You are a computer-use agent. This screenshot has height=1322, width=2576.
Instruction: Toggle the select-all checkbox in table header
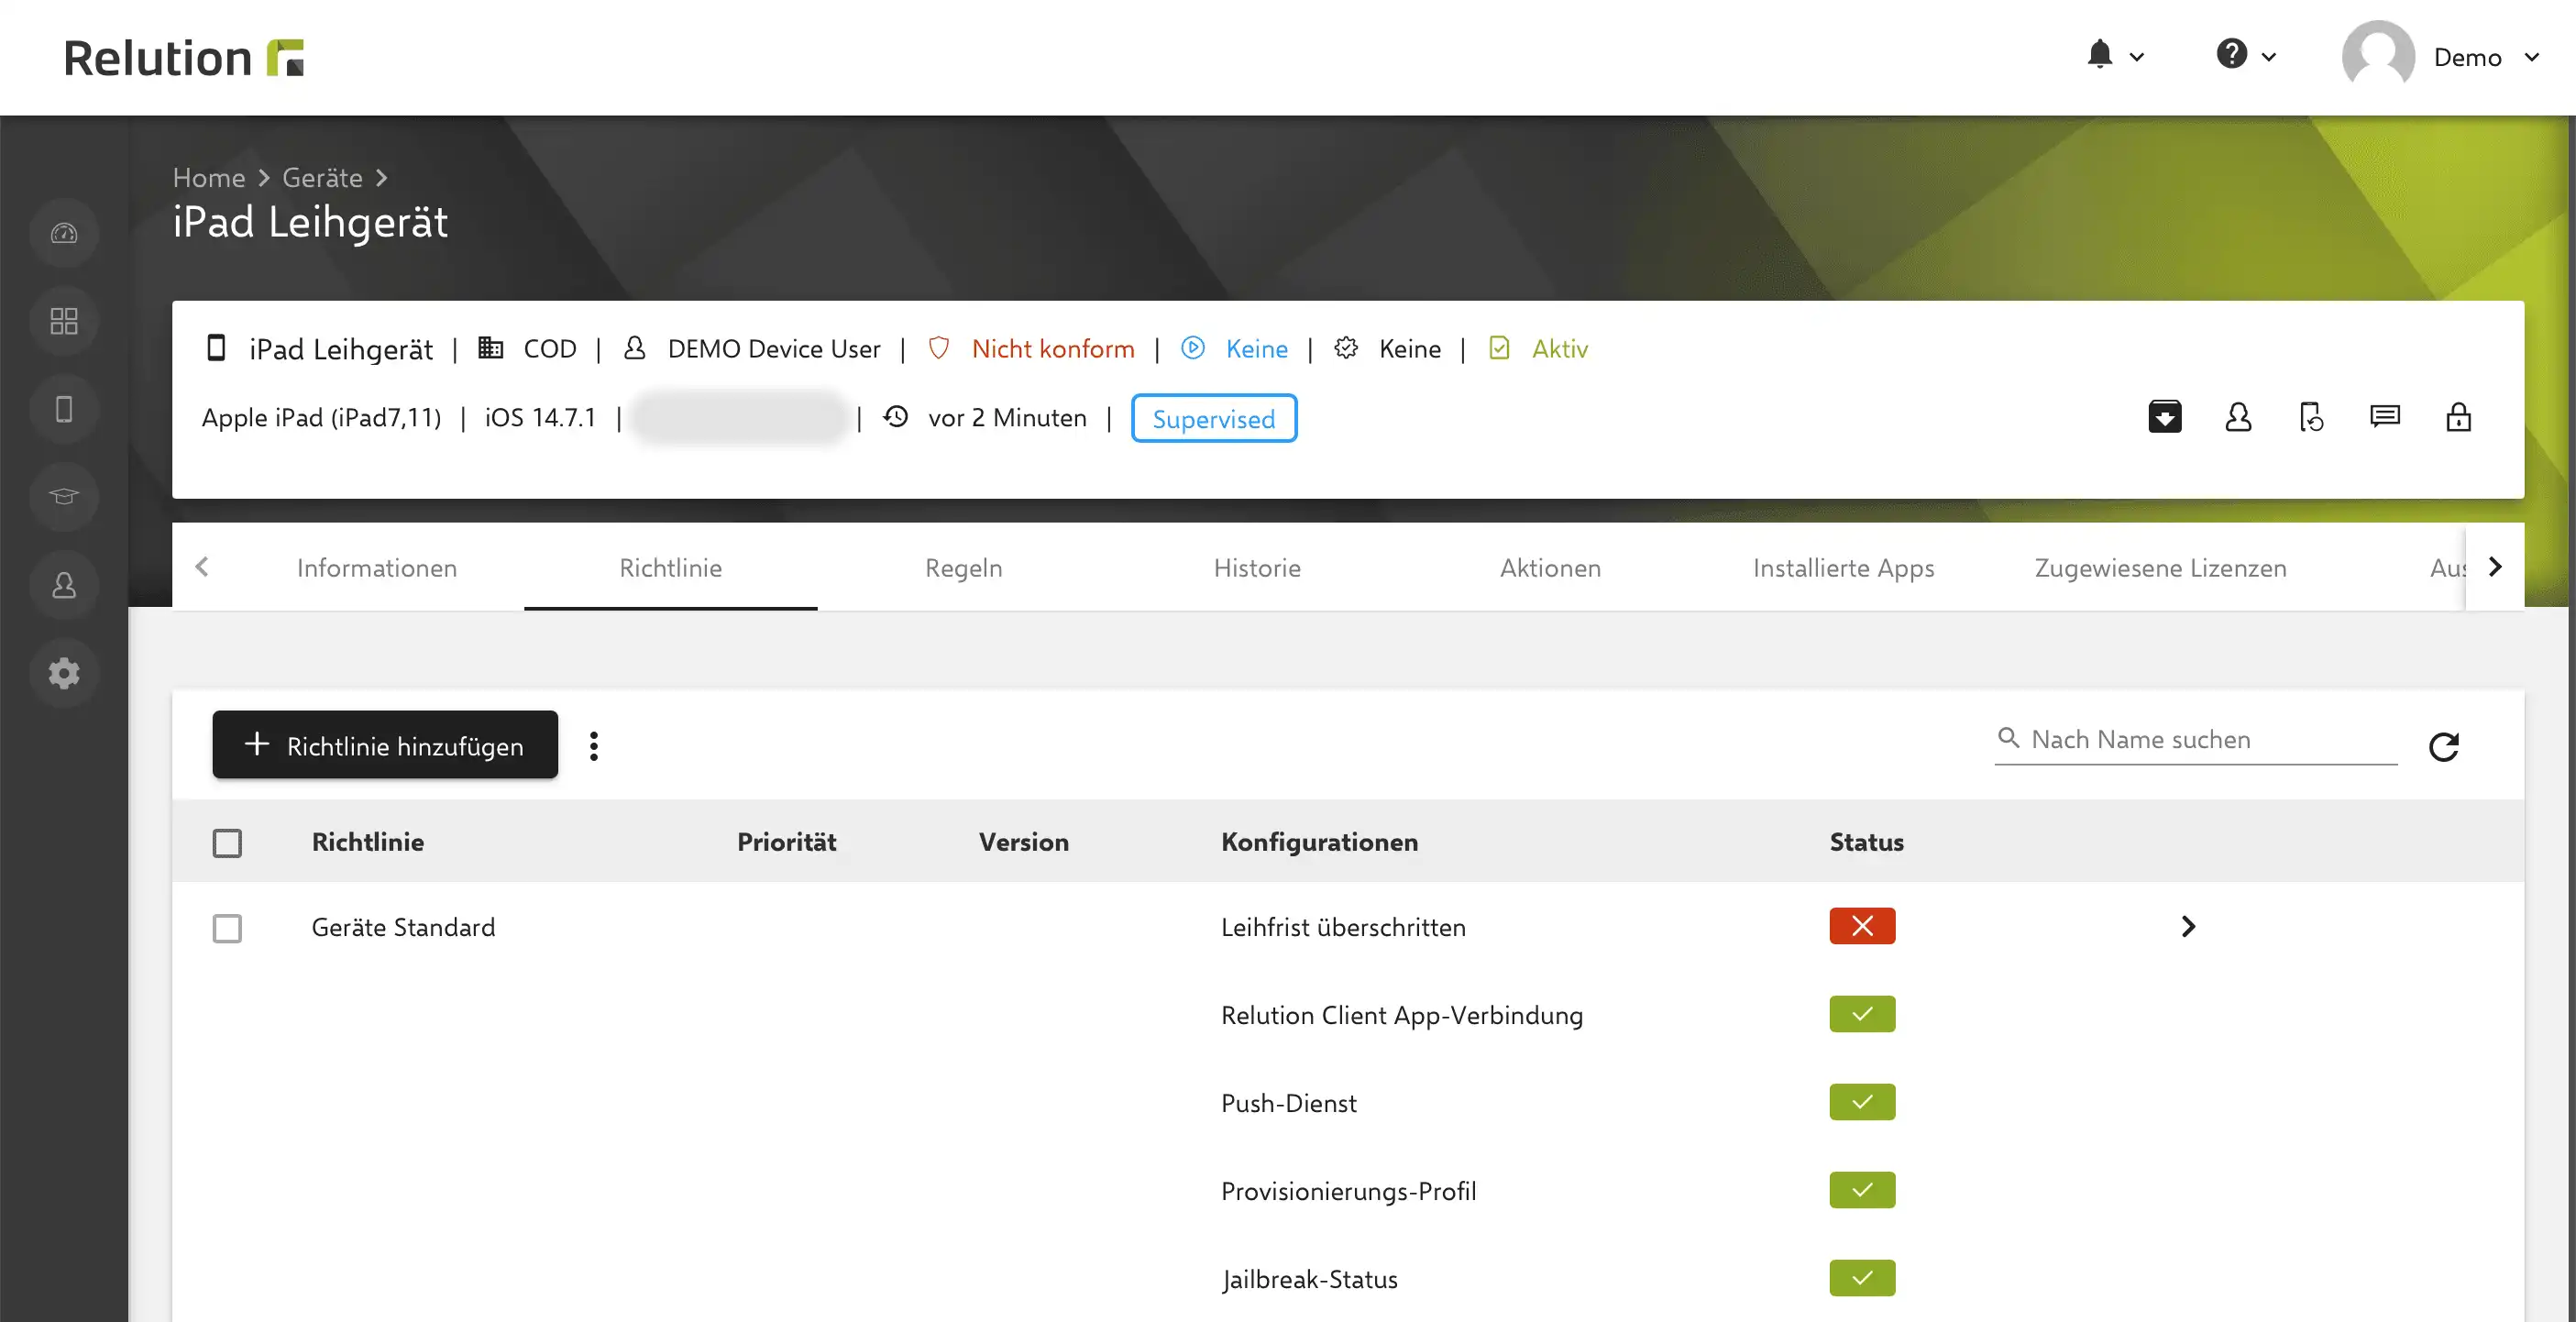tap(227, 843)
